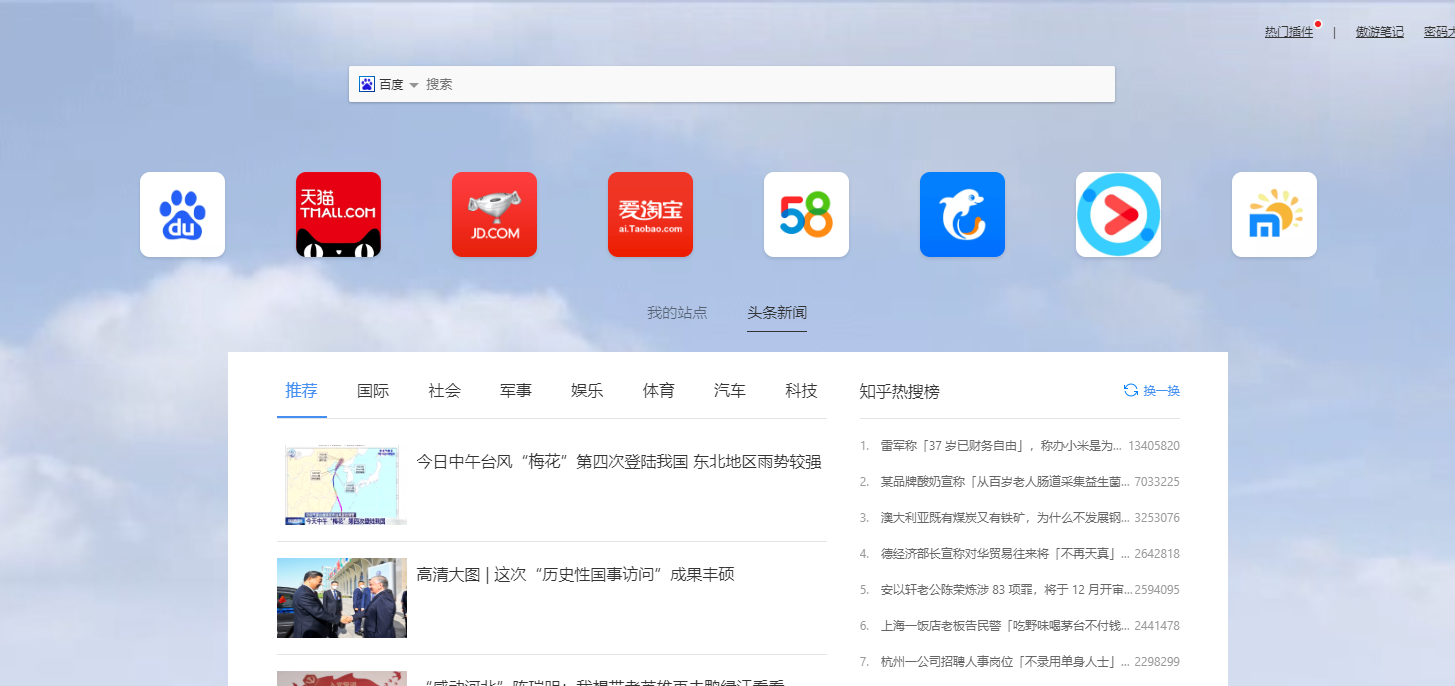Screen dimensions: 1455x686
Task: Click the 知乎热搜榜 heading
Action: [x=899, y=391]
